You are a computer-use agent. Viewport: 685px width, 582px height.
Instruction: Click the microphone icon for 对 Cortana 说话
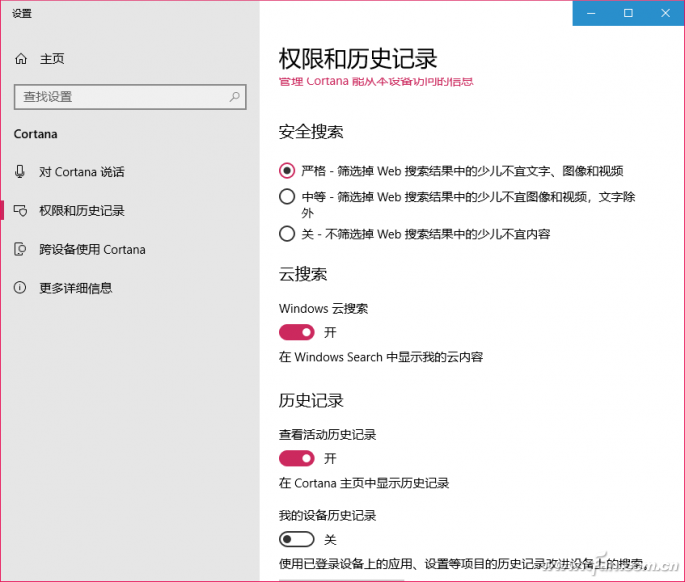[20, 172]
